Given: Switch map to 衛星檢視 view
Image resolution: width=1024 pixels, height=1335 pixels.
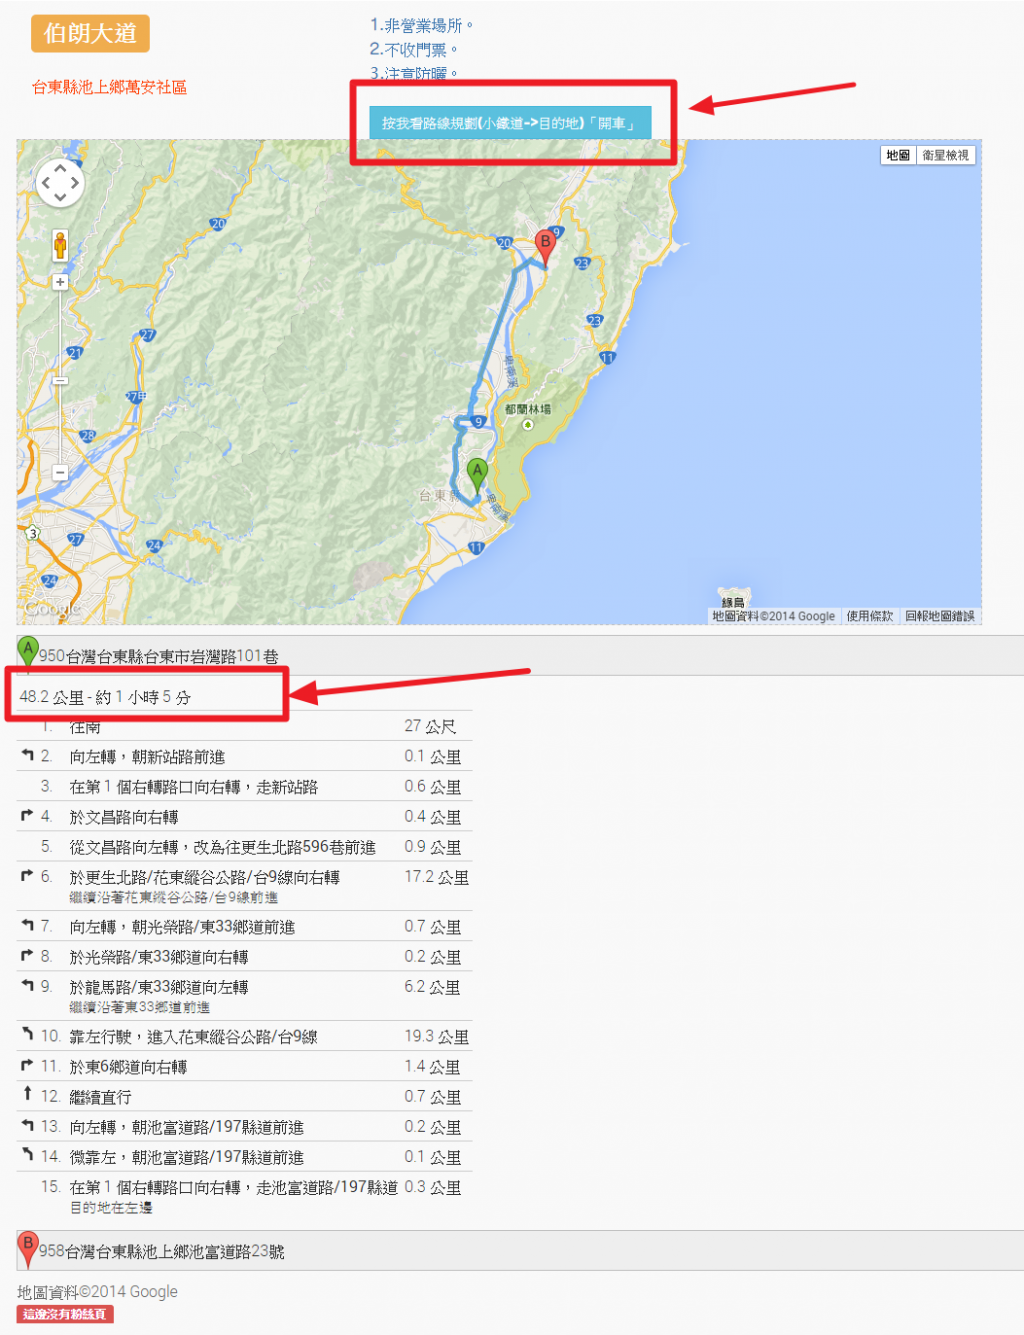Looking at the screenshot, I should [945, 155].
